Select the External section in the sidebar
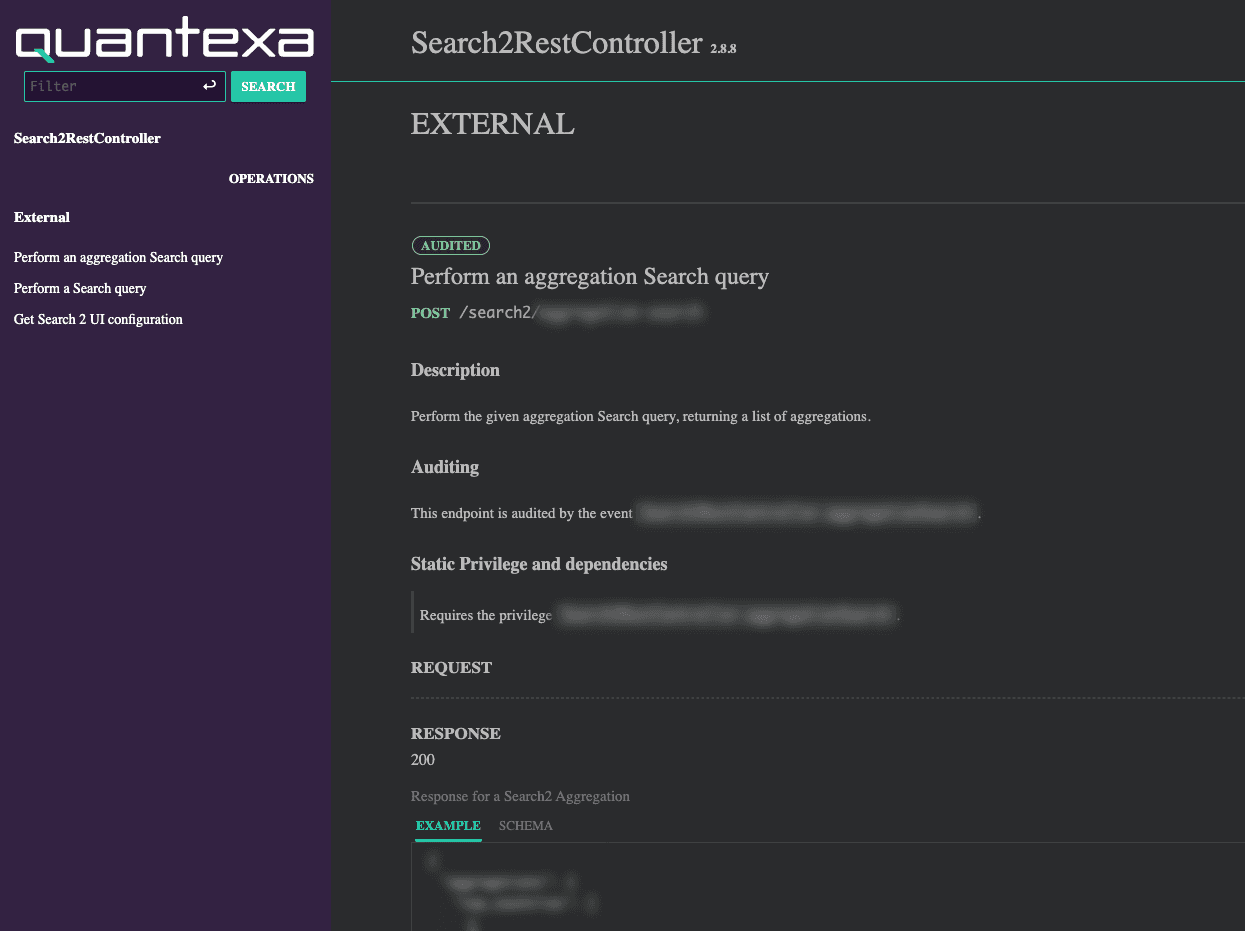Screen dimensions: 1245x931 click(41, 217)
